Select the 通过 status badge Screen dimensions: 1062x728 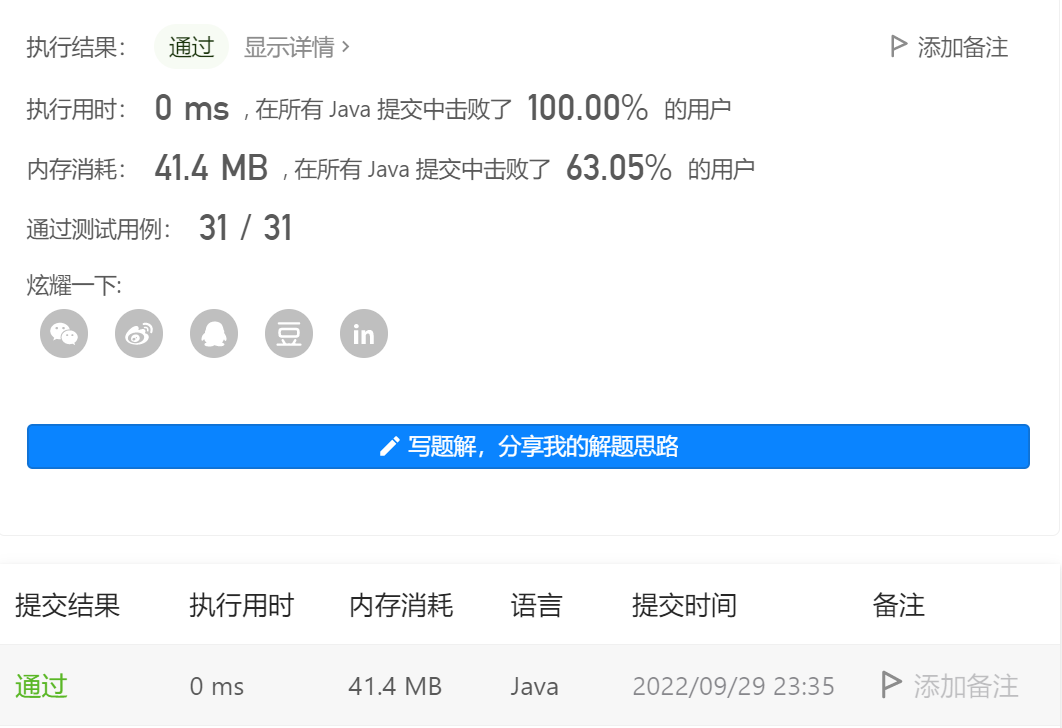pyautogui.click(x=190, y=46)
